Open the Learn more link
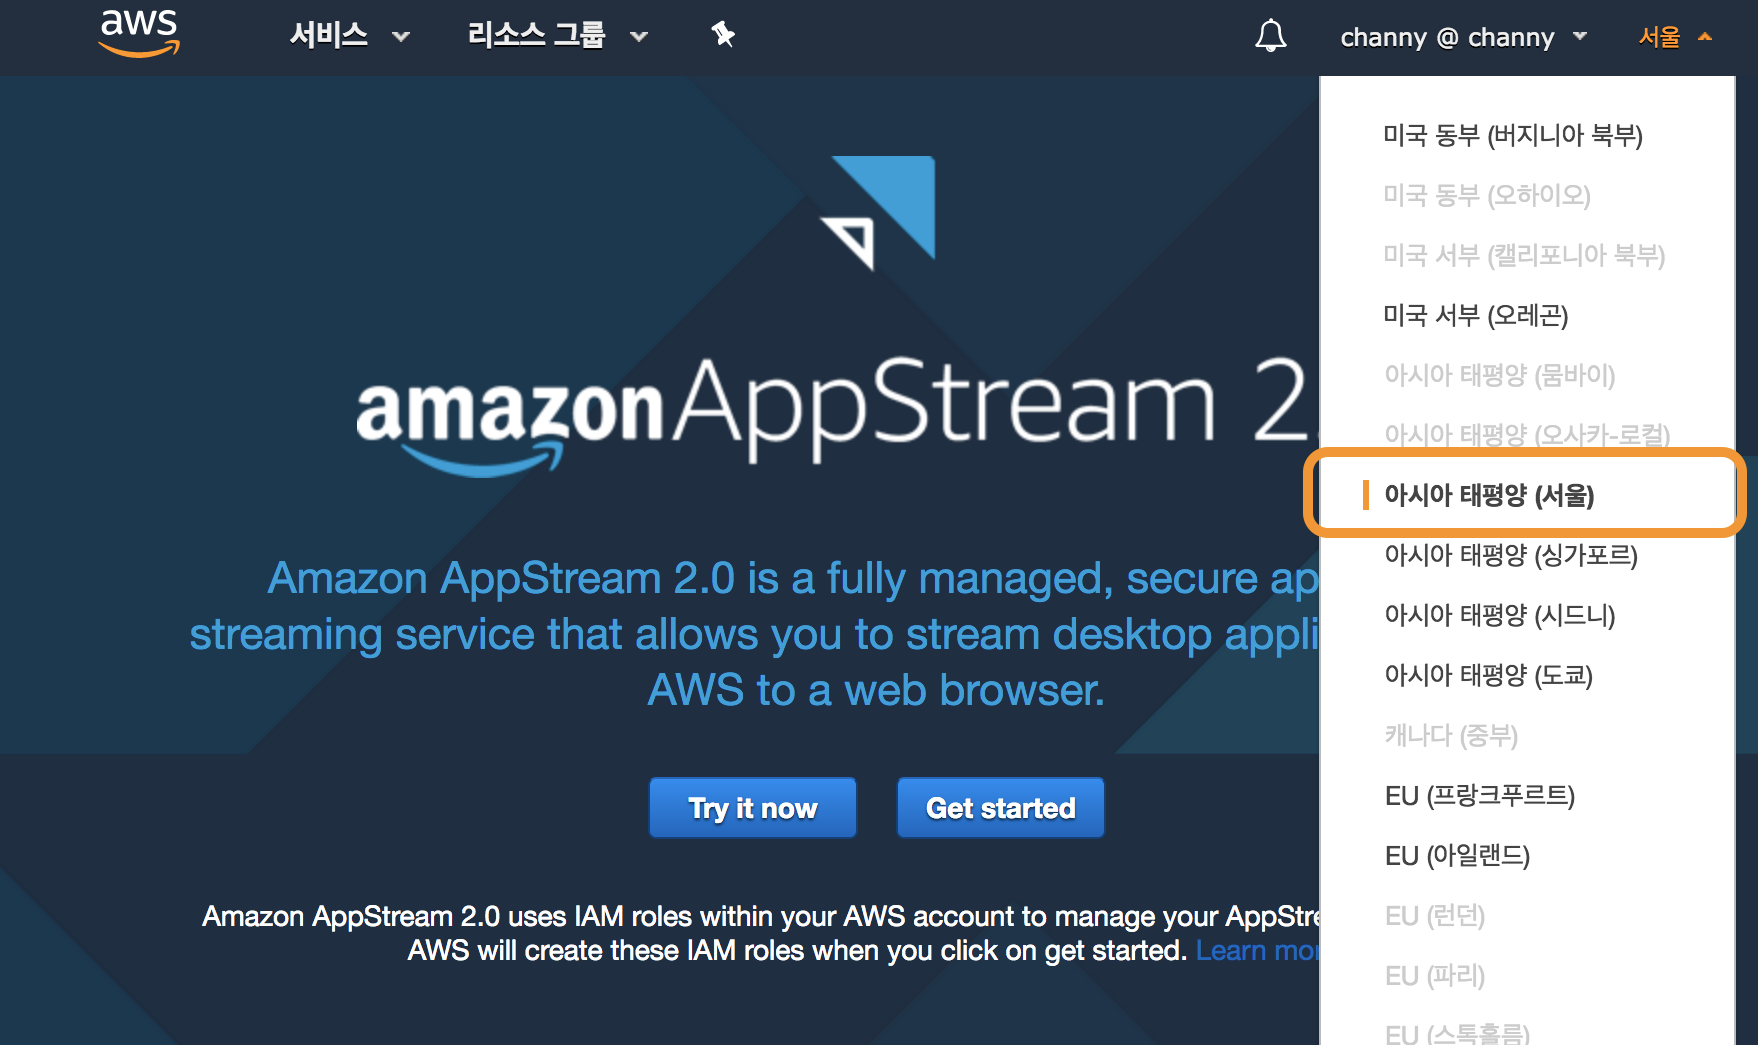This screenshot has height=1045, width=1758. pos(1258,950)
